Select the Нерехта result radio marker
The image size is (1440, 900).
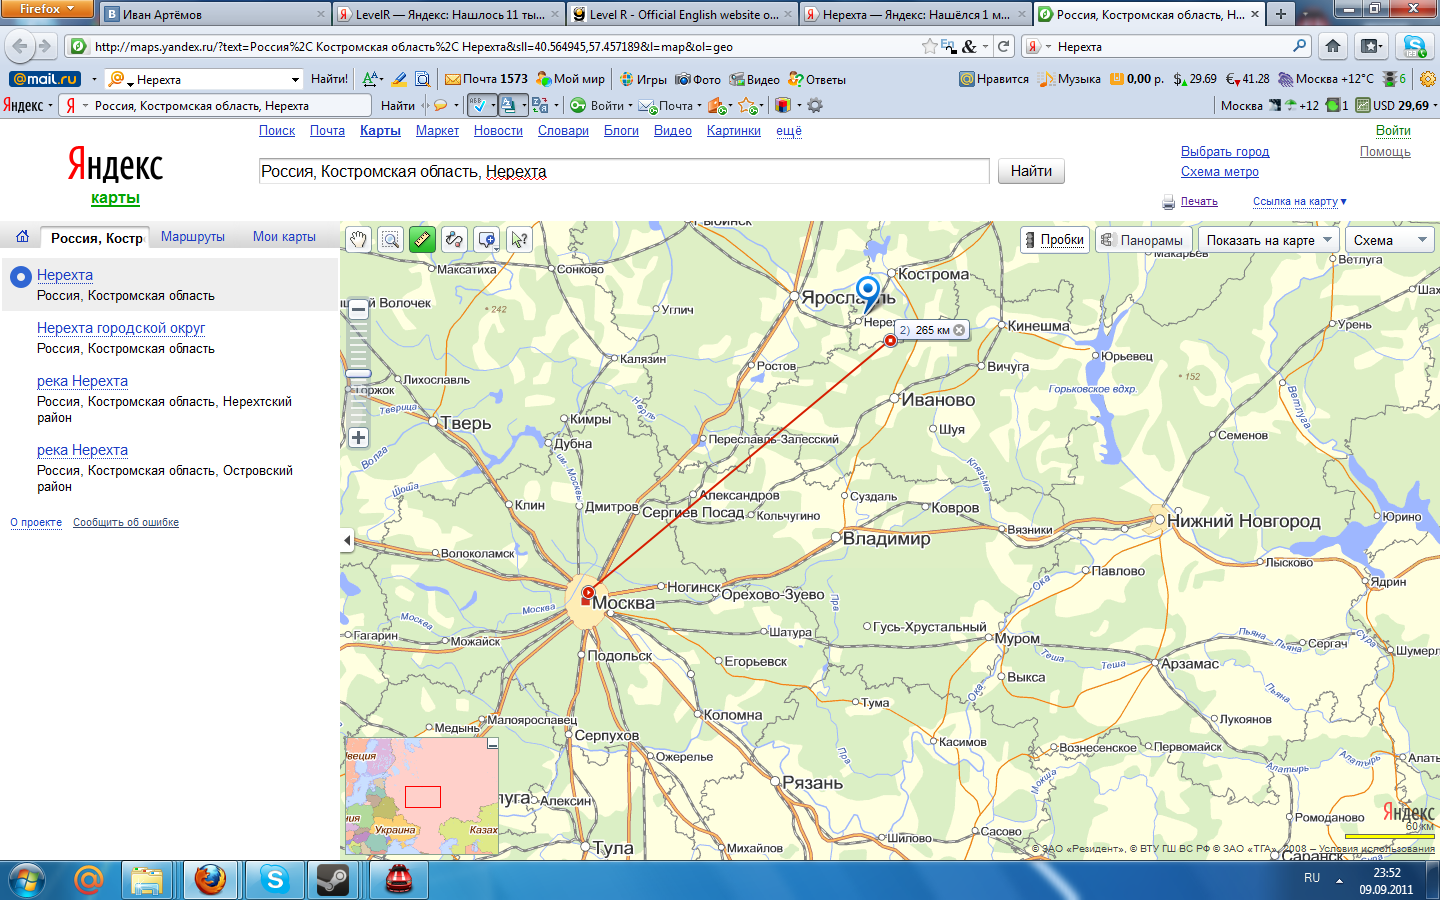pyautogui.click(x=20, y=276)
